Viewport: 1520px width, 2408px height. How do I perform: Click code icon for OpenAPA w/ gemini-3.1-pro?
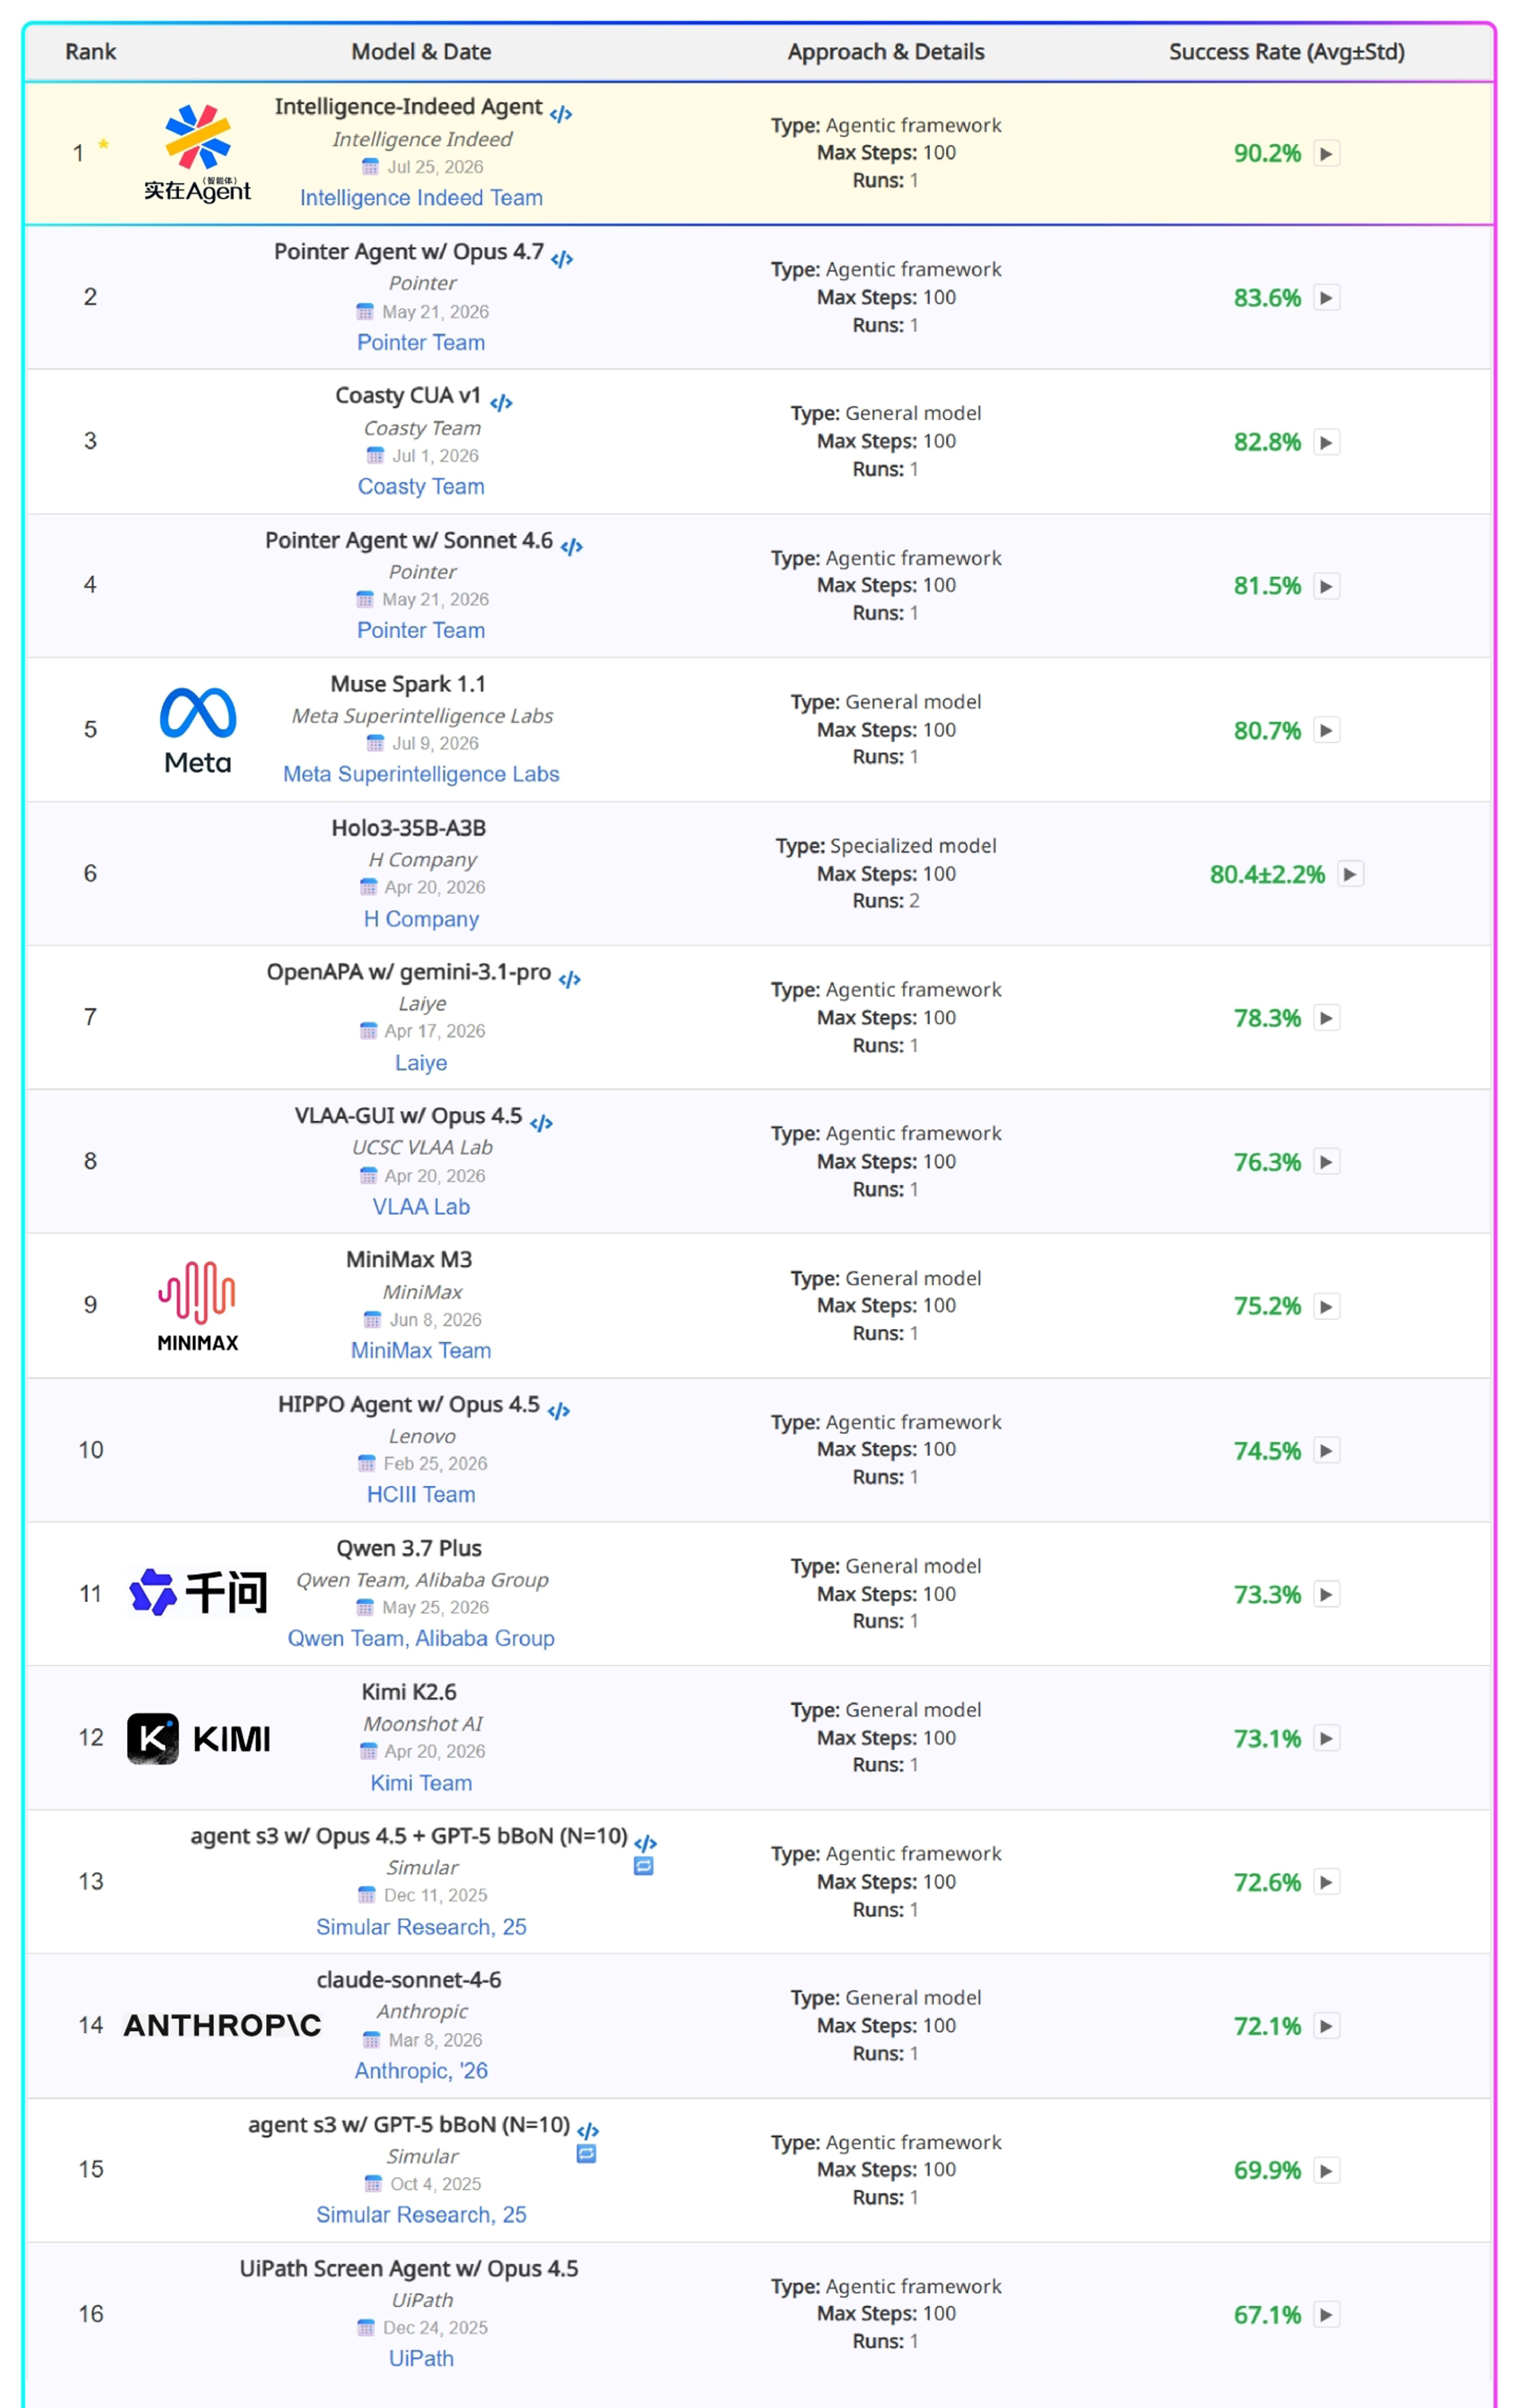tap(569, 979)
